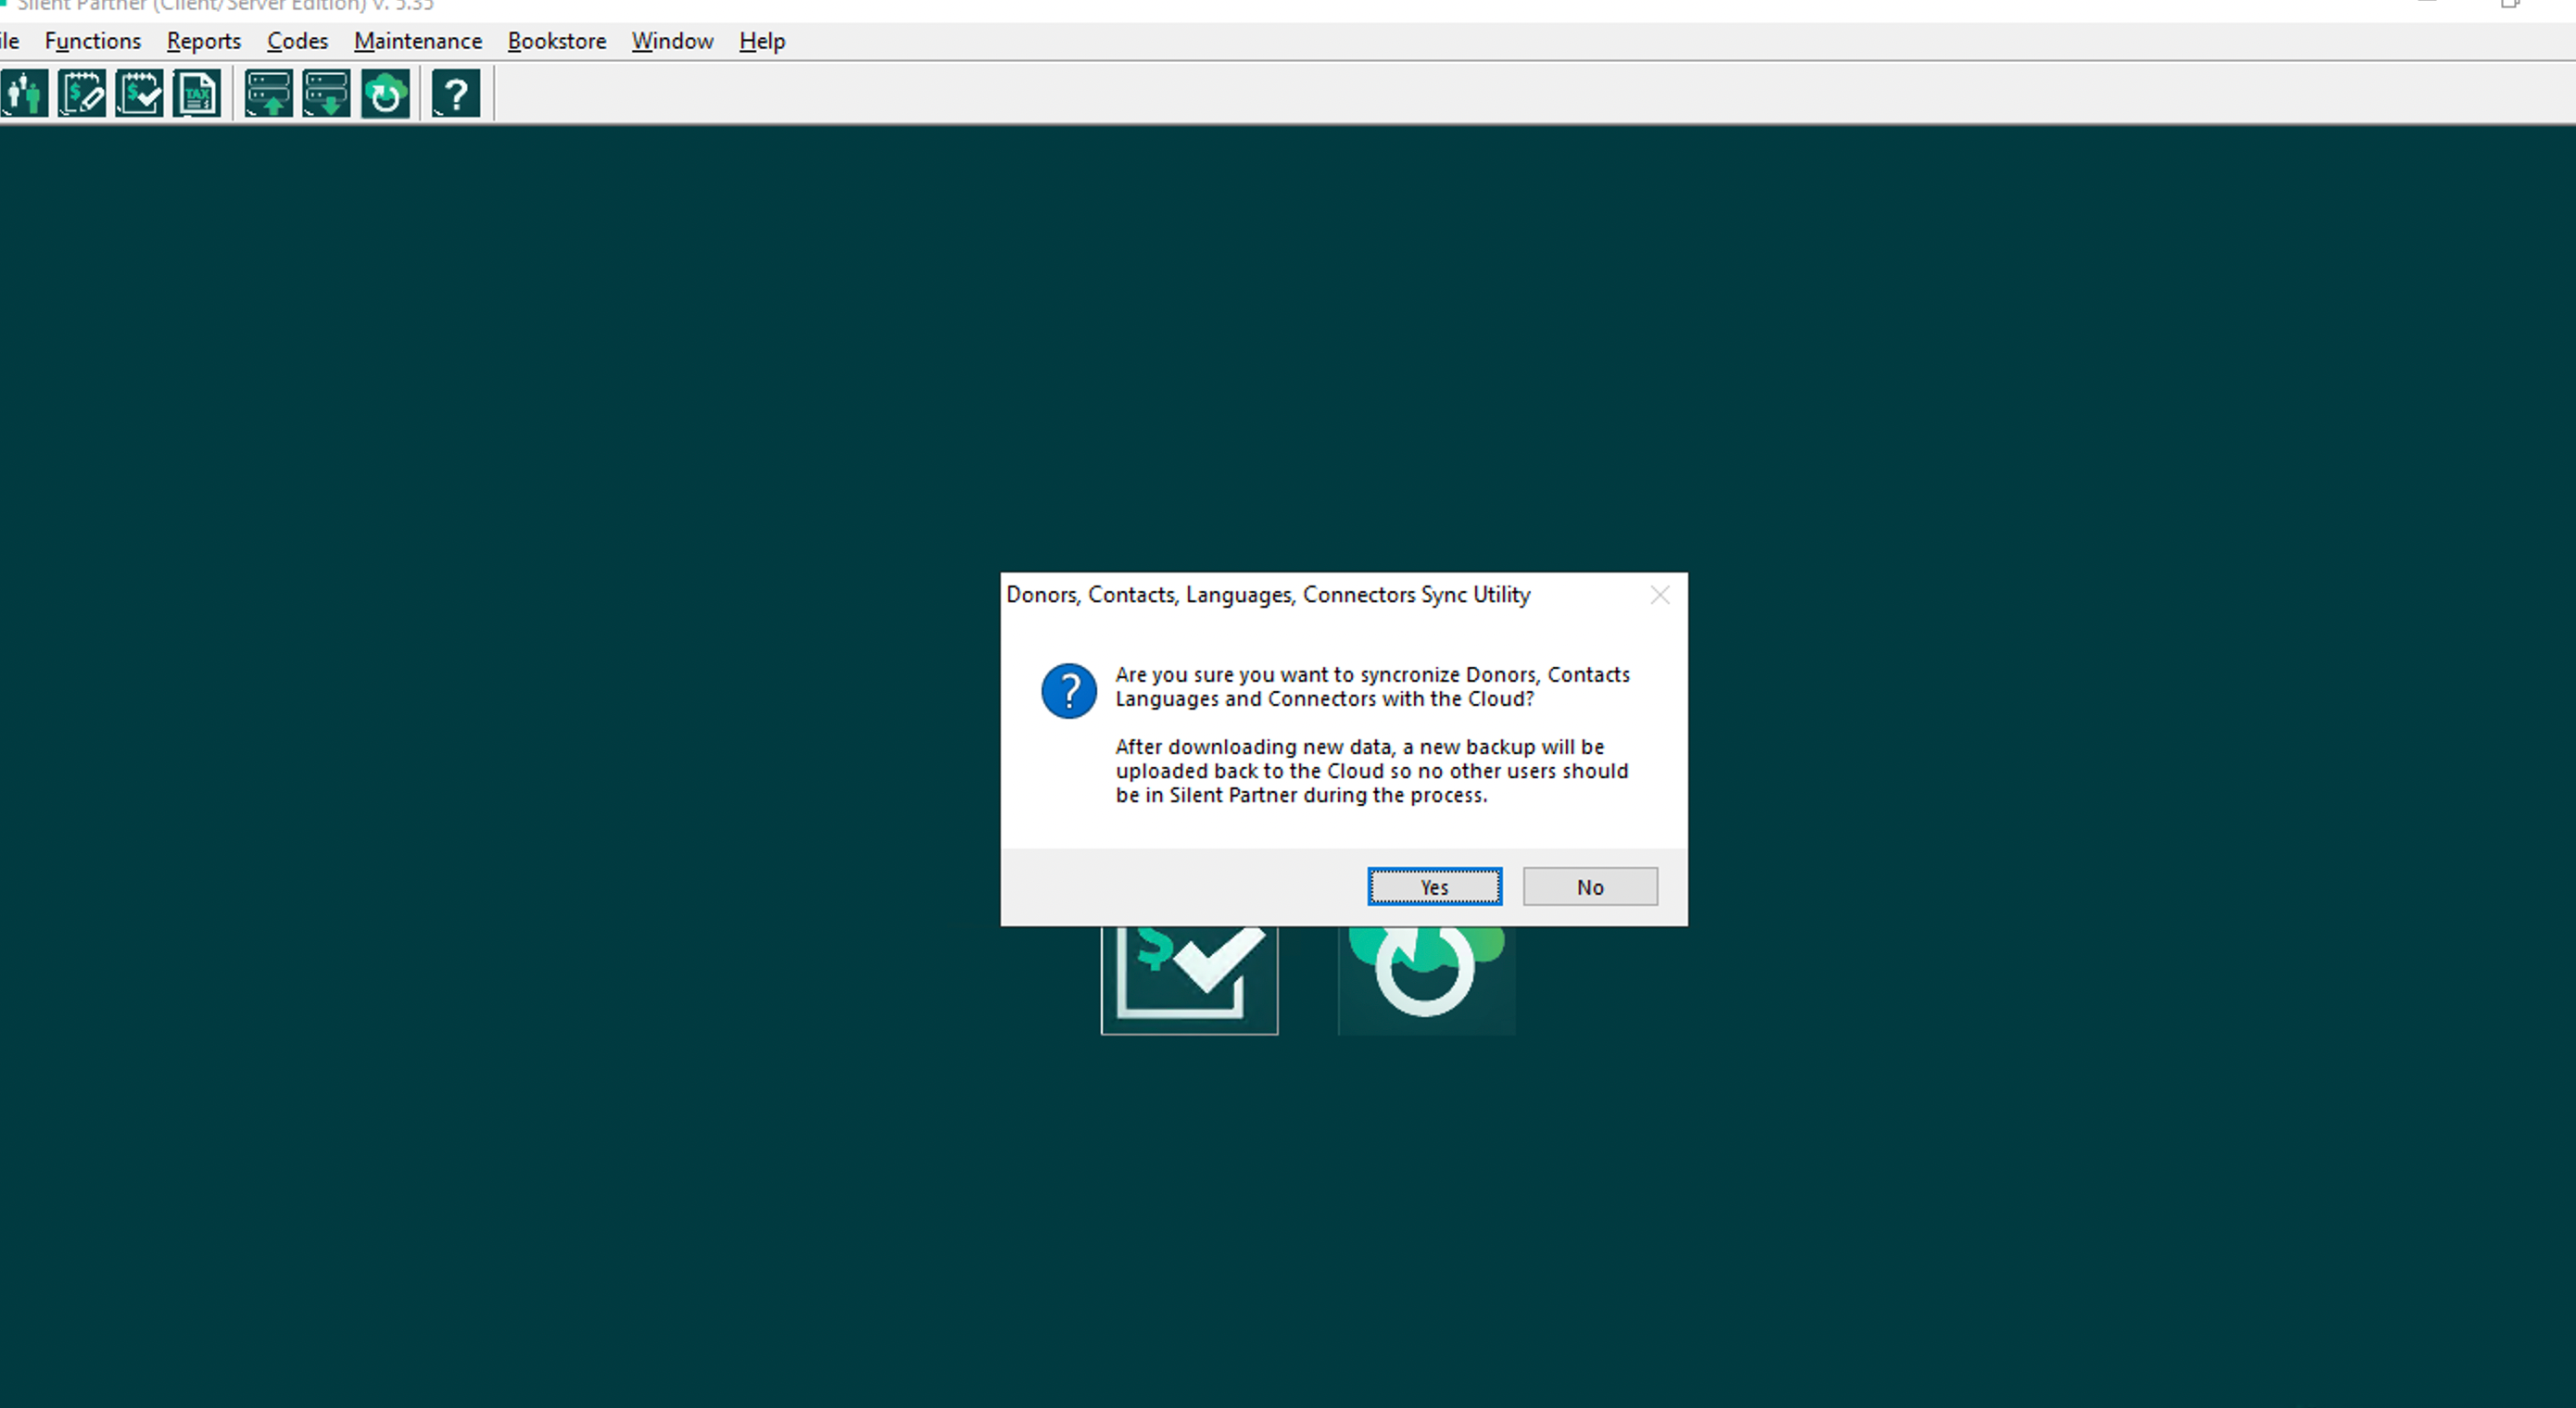Decline sync by clicking No
Image resolution: width=2576 pixels, height=1408 pixels.
1590,887
